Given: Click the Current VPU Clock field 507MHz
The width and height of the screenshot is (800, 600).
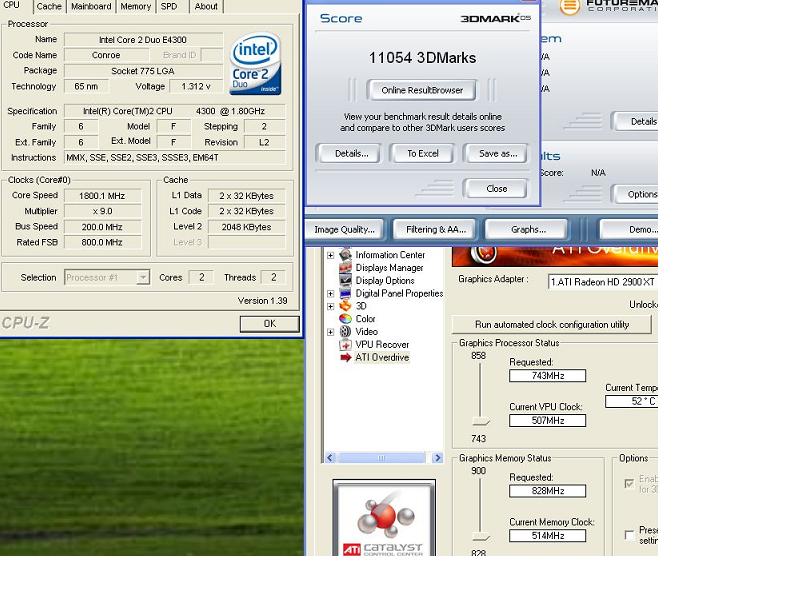Looking at the screenshot, I should click(547, 420).
